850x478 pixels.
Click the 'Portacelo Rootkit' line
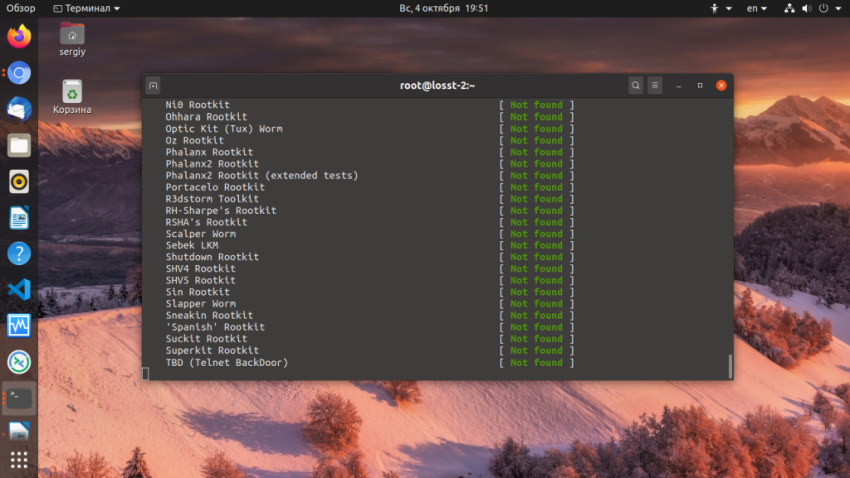[x=215, y=187]
